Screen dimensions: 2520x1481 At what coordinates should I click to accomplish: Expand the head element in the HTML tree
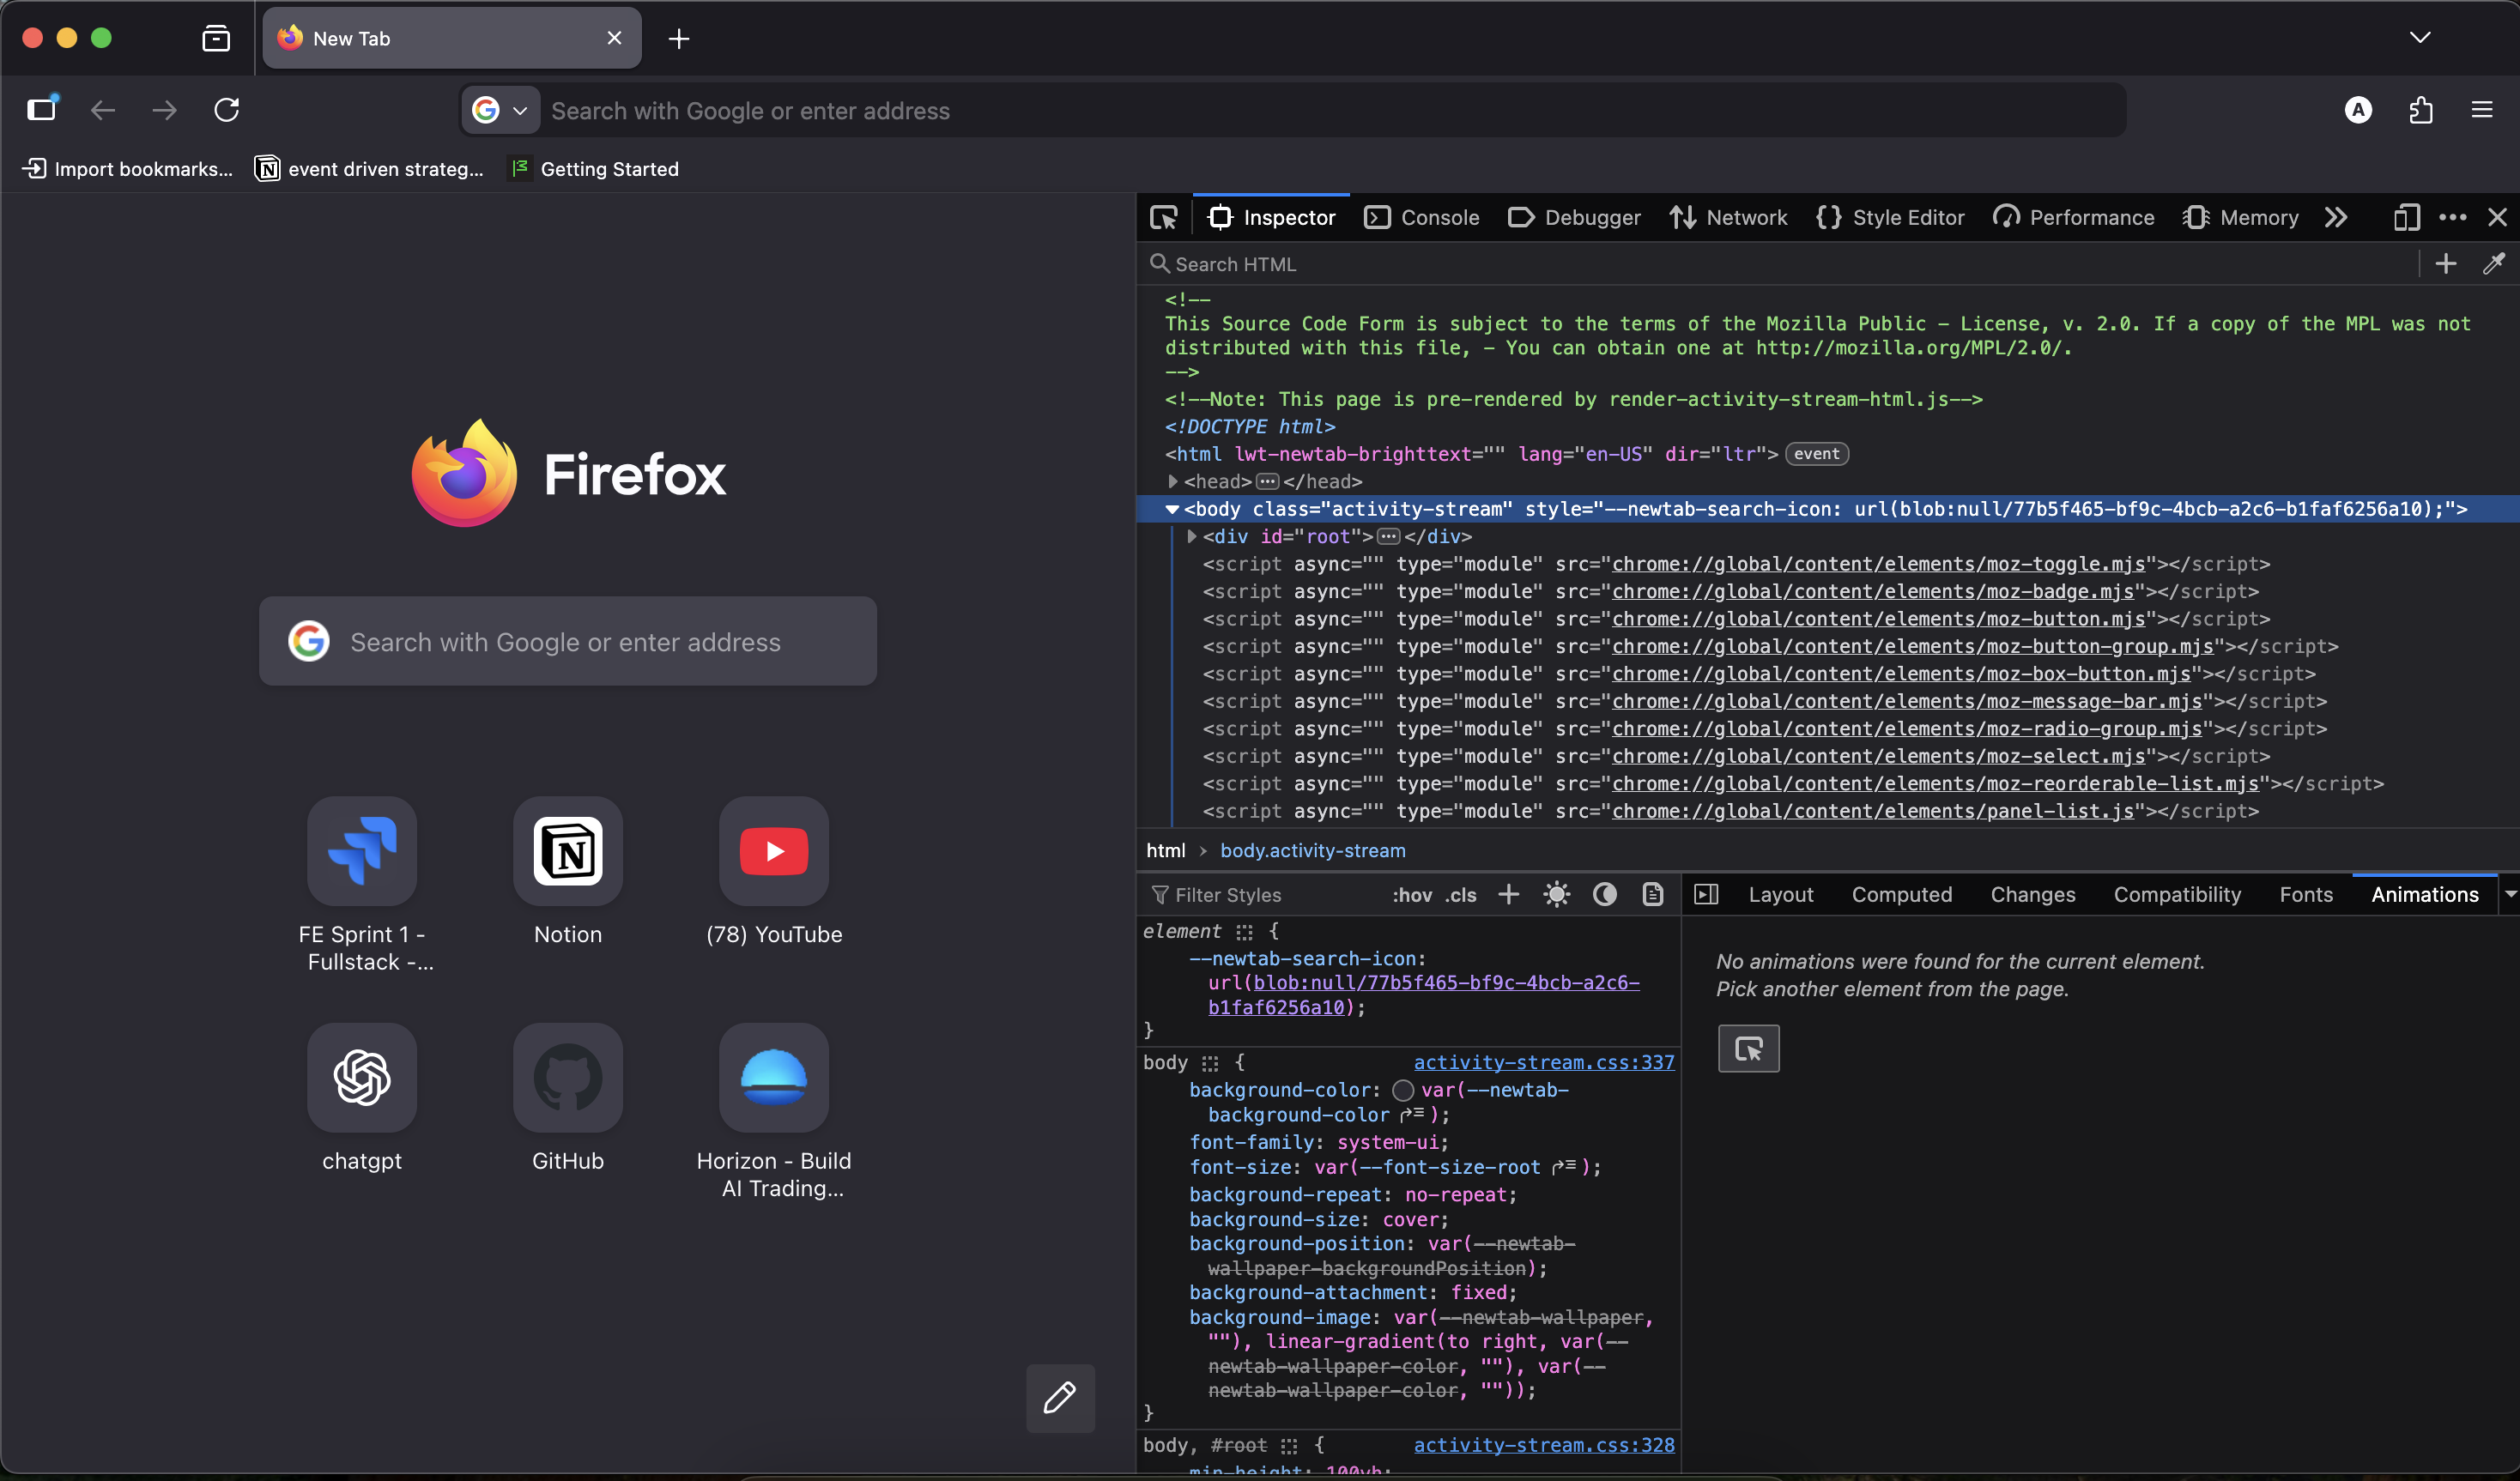coord(1173,482)
